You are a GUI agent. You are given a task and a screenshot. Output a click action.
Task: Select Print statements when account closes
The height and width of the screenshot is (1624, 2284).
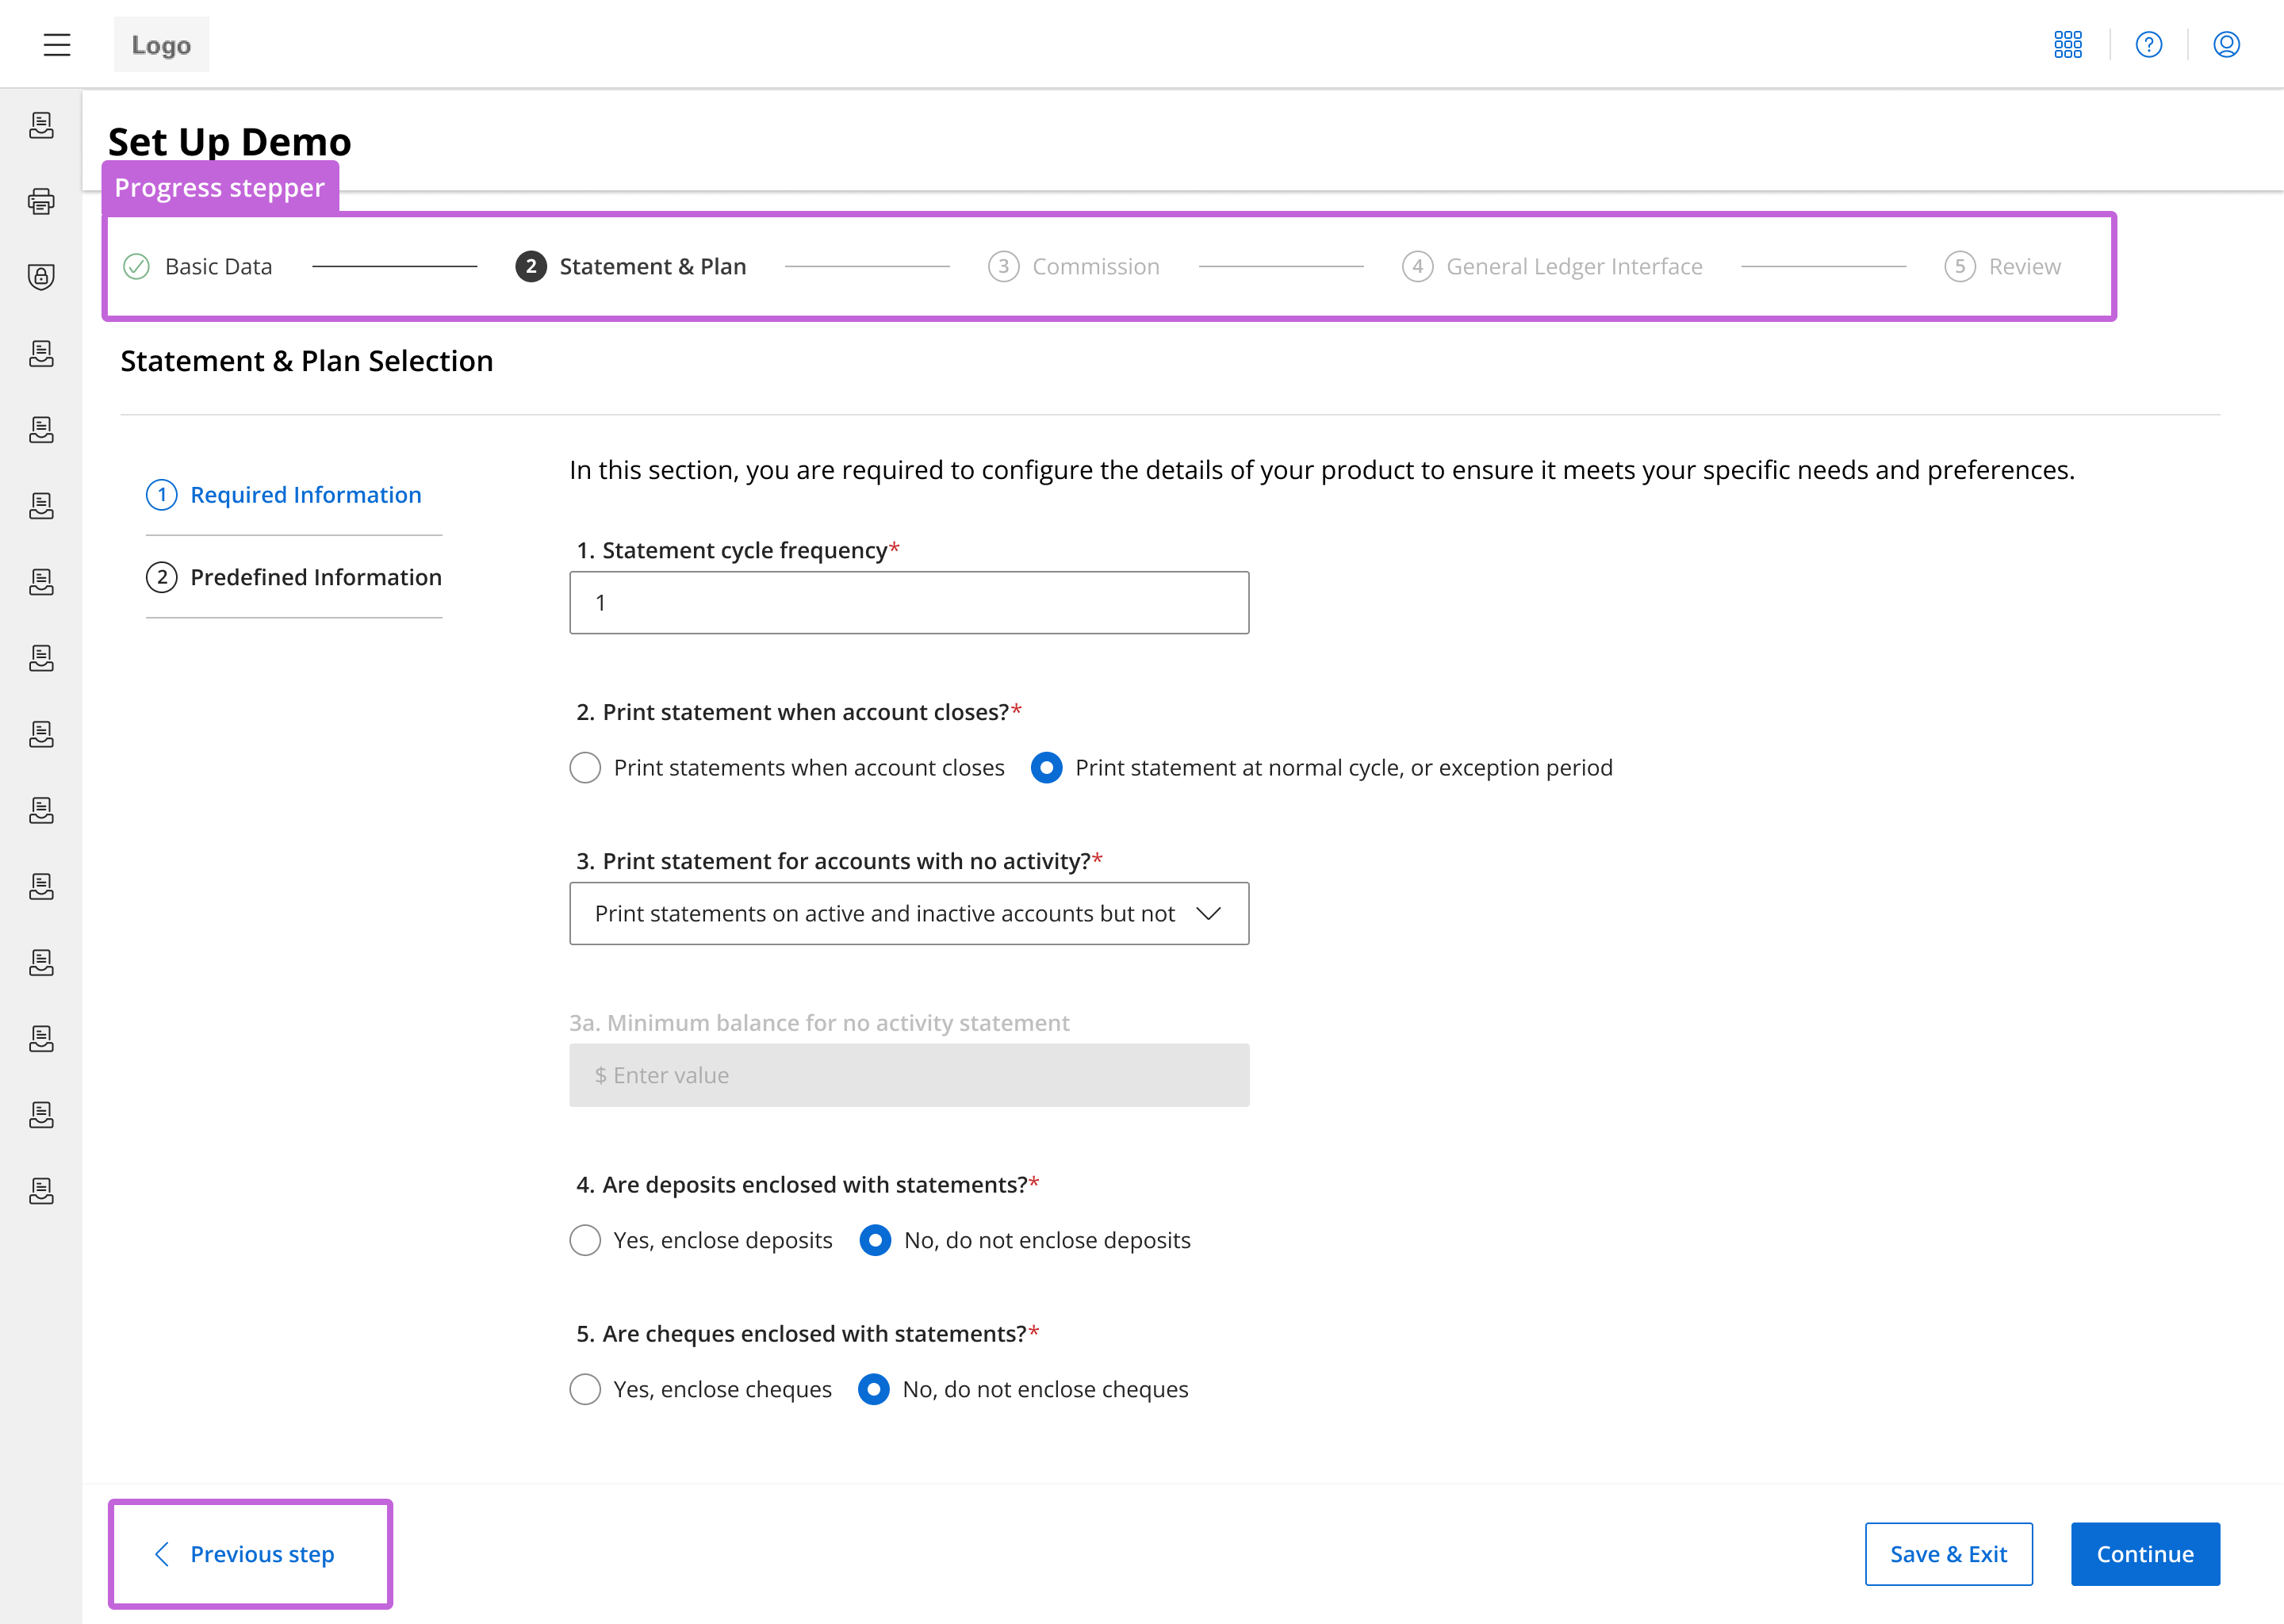[x=585, y=768]
